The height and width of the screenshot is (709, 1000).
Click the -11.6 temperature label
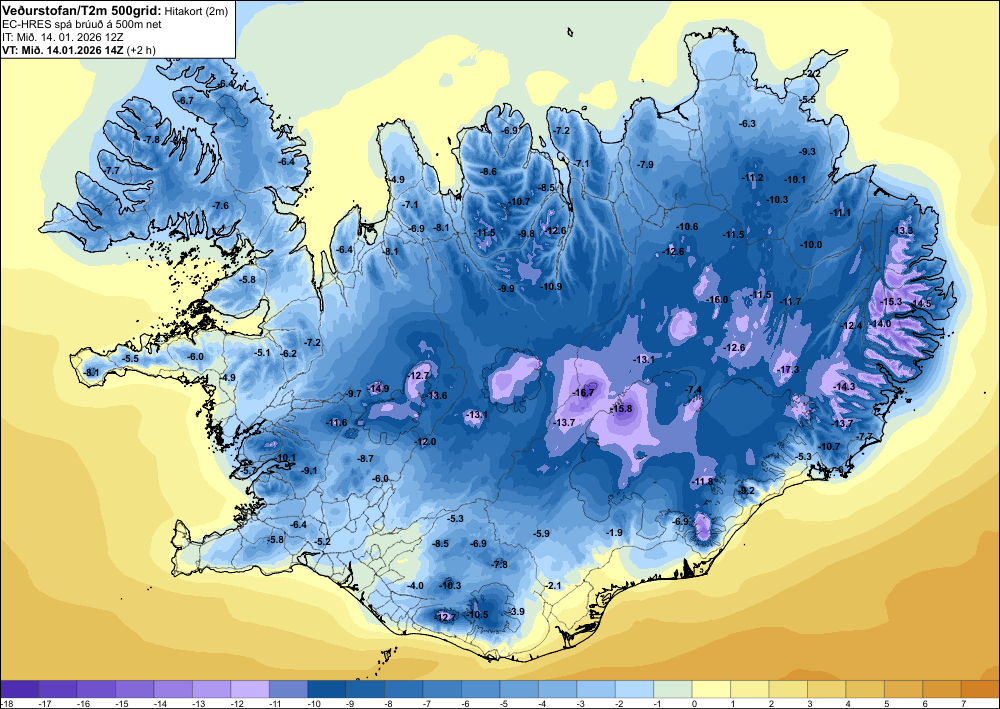pyautogui.click(x=337, y=423)
